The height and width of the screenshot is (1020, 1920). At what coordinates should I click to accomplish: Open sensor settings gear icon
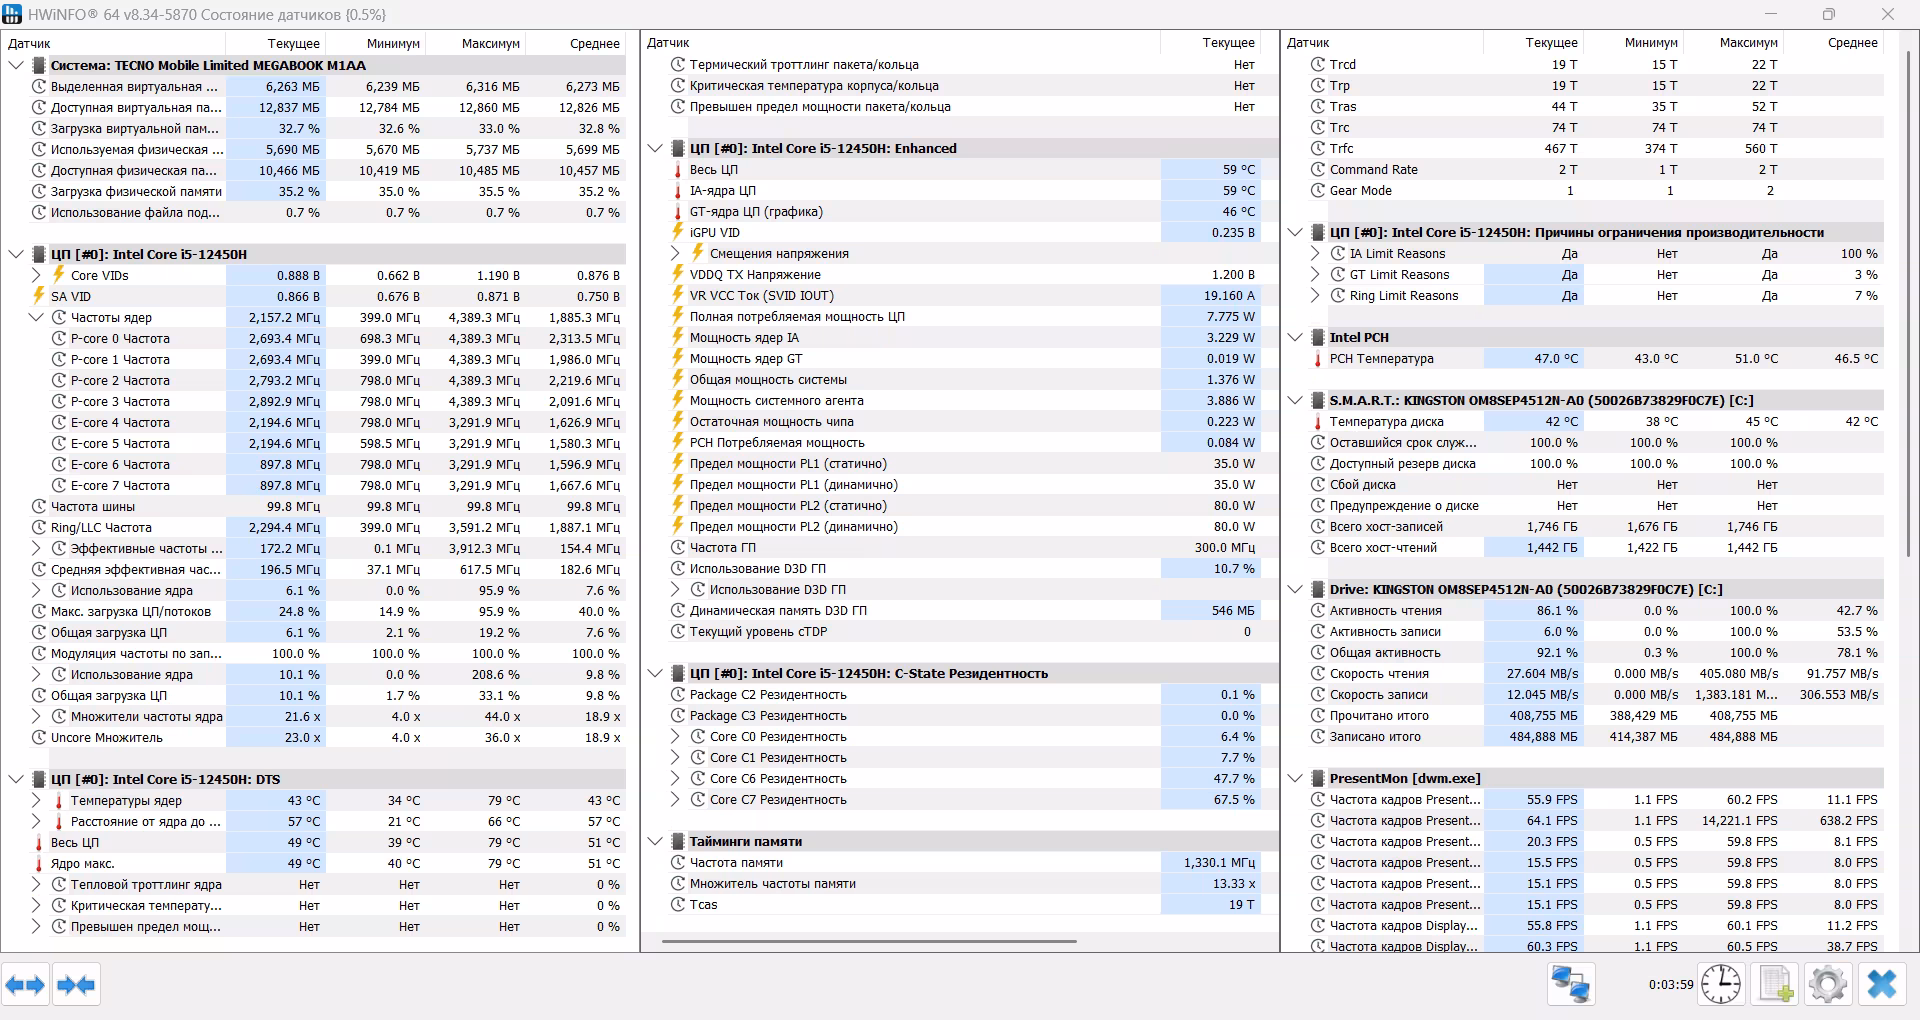tap(1828, 985)
